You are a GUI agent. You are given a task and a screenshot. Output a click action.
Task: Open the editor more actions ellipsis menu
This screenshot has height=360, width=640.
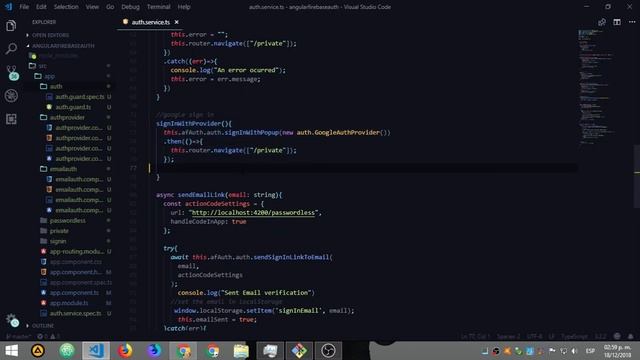click(x=632, y=22)
